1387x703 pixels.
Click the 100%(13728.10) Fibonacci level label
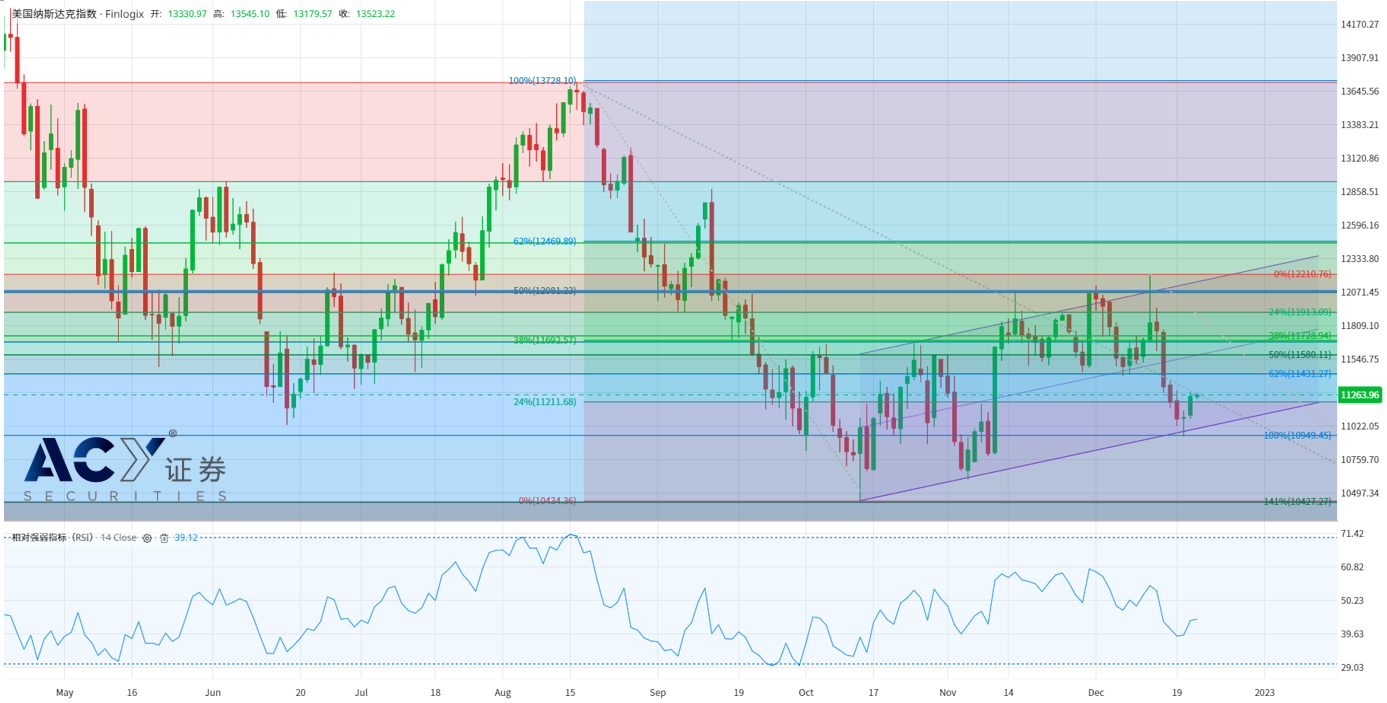click(x=542, y=81)
